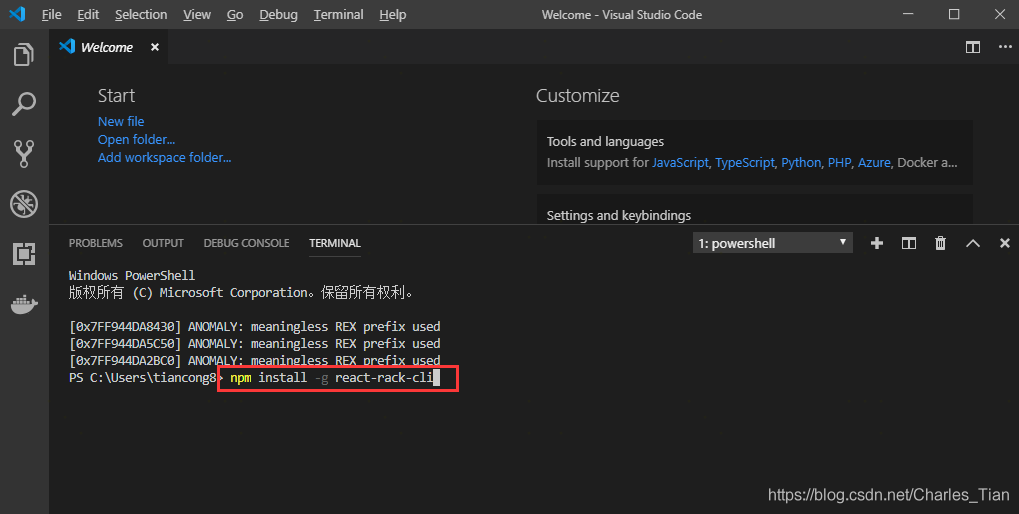Open the Explorer view in activity bar
Image resolution: width=1019 pixels, height=514 pixels.
(24, 55)
